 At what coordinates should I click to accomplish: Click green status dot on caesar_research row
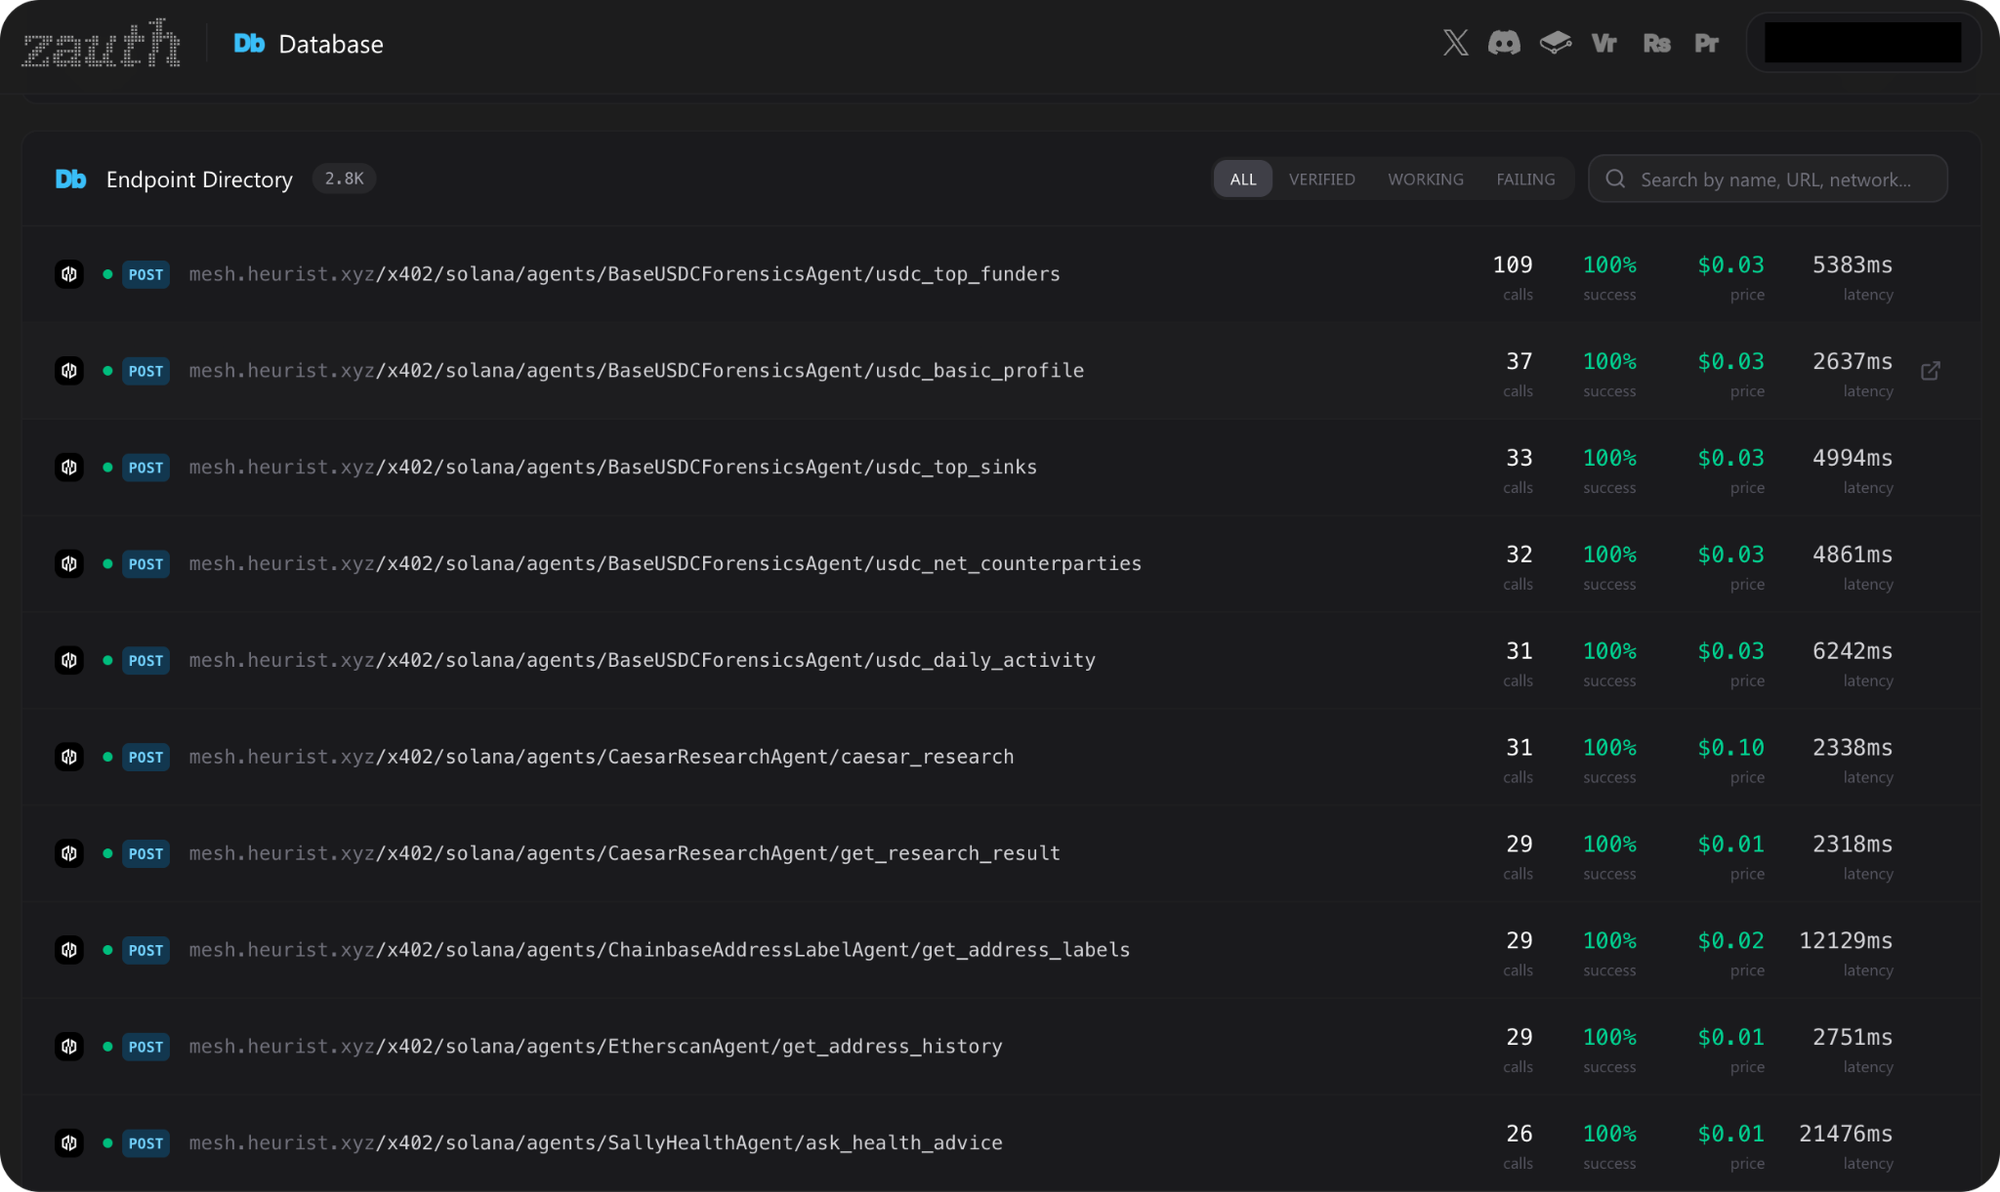tap(107, 757)
